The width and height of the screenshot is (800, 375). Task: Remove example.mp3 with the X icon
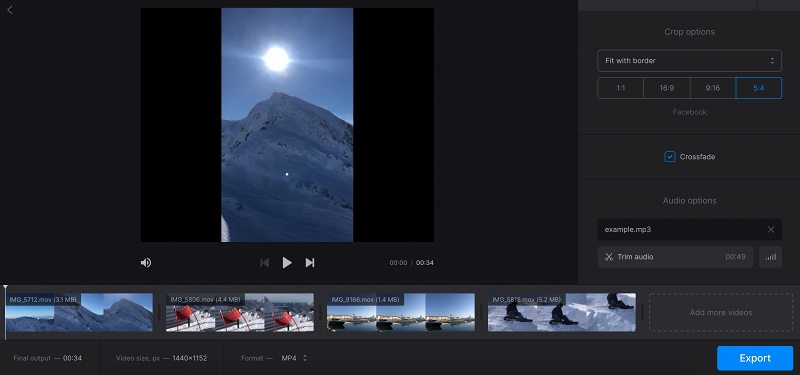771,230
